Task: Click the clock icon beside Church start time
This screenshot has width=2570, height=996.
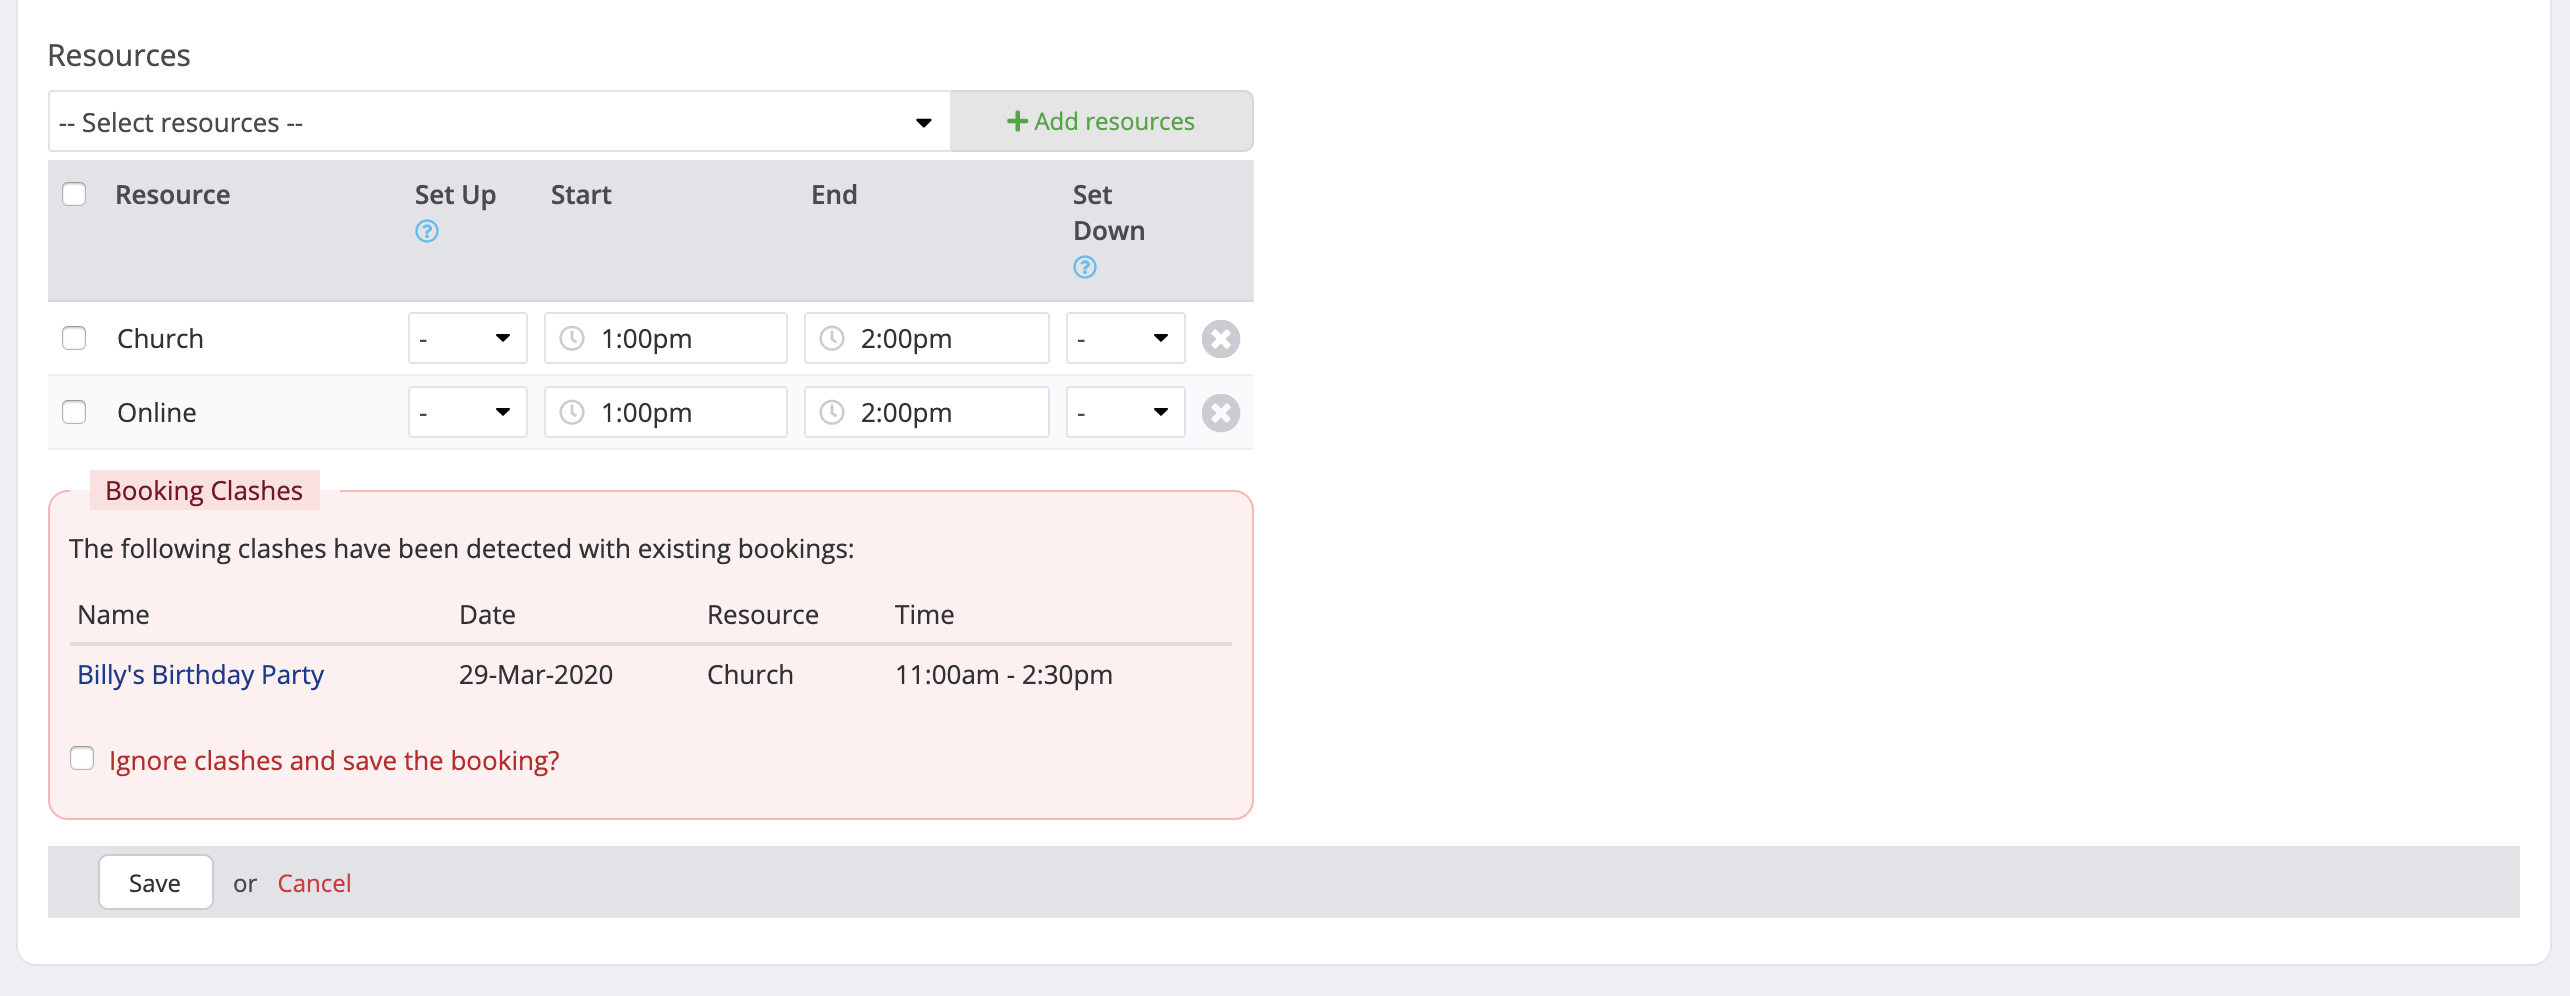Action: coord(572,338)
